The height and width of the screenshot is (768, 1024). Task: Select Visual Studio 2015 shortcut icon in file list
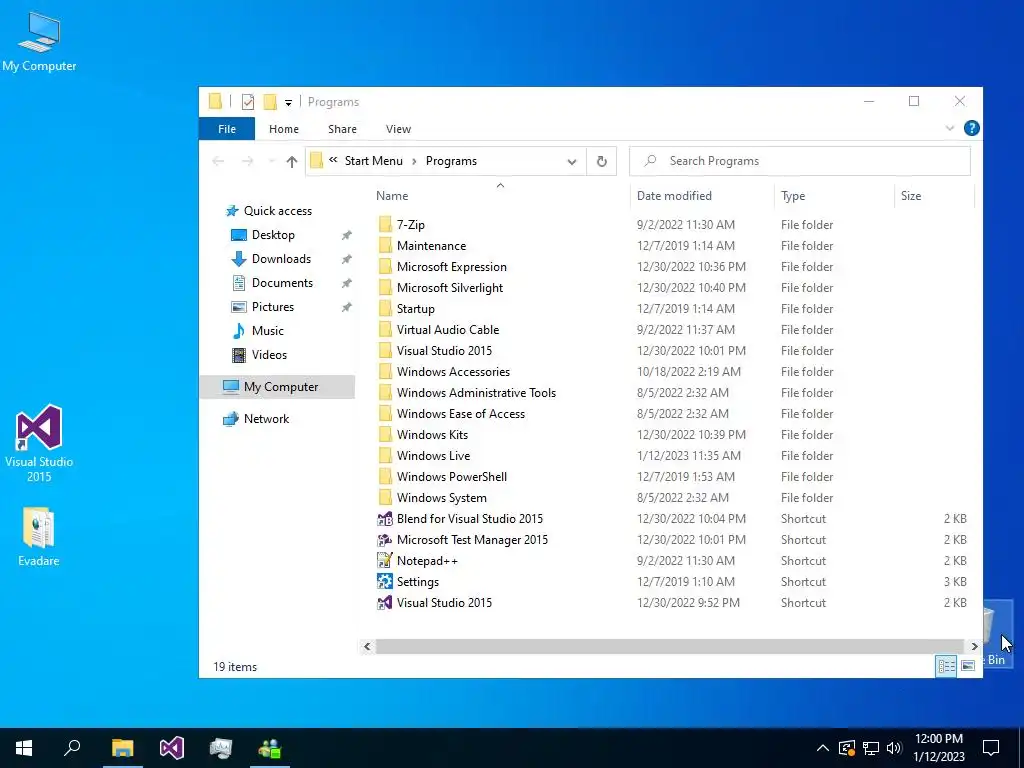coord(385,603)
